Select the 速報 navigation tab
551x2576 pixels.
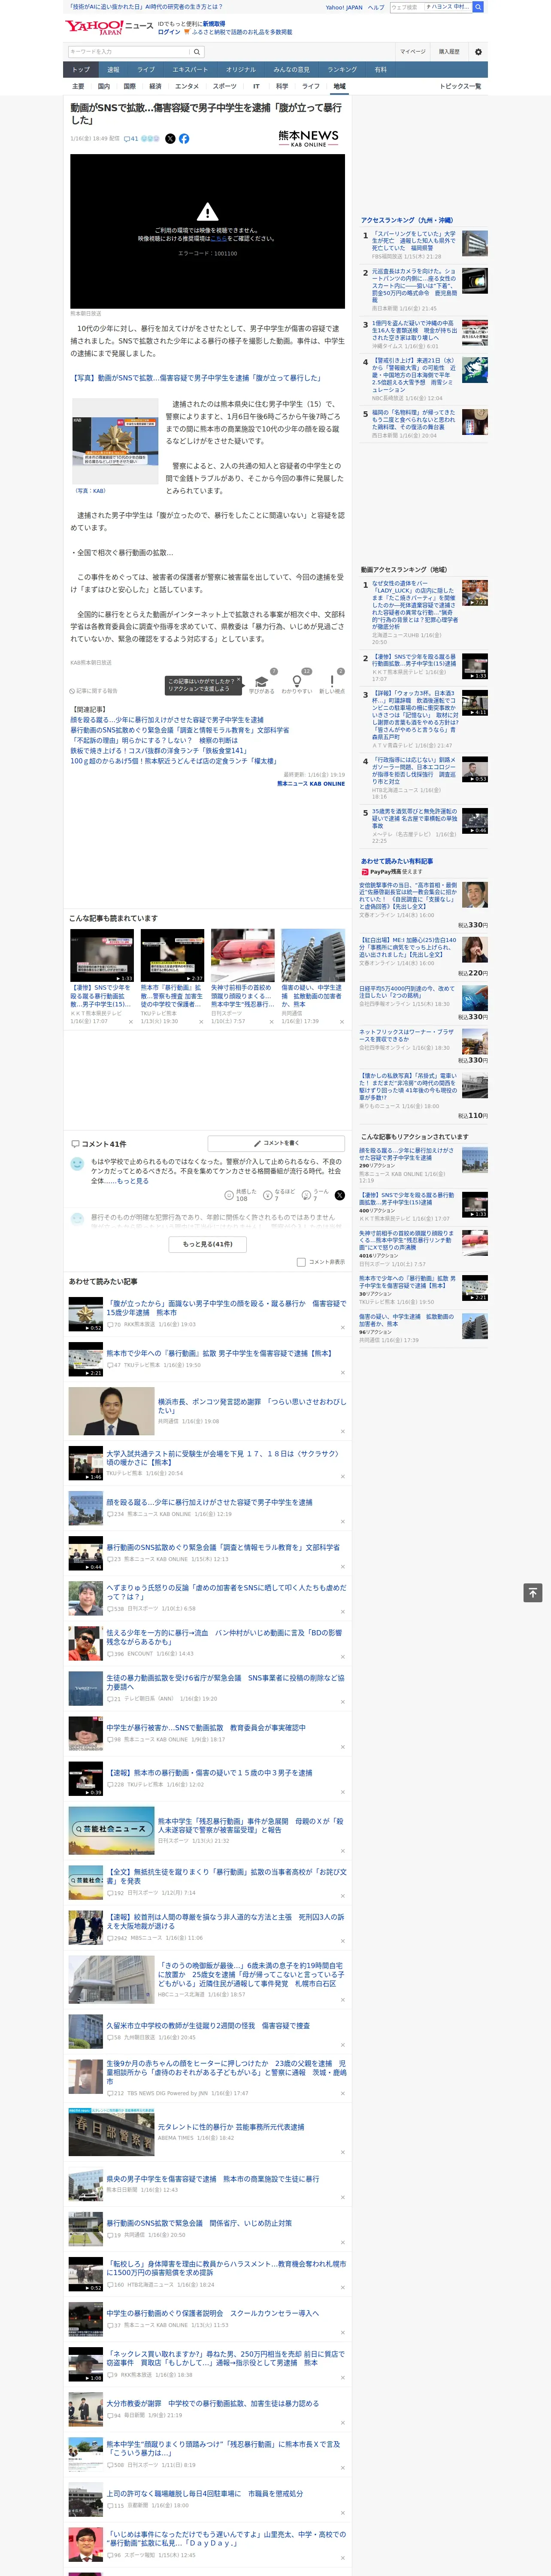(113, 69)
